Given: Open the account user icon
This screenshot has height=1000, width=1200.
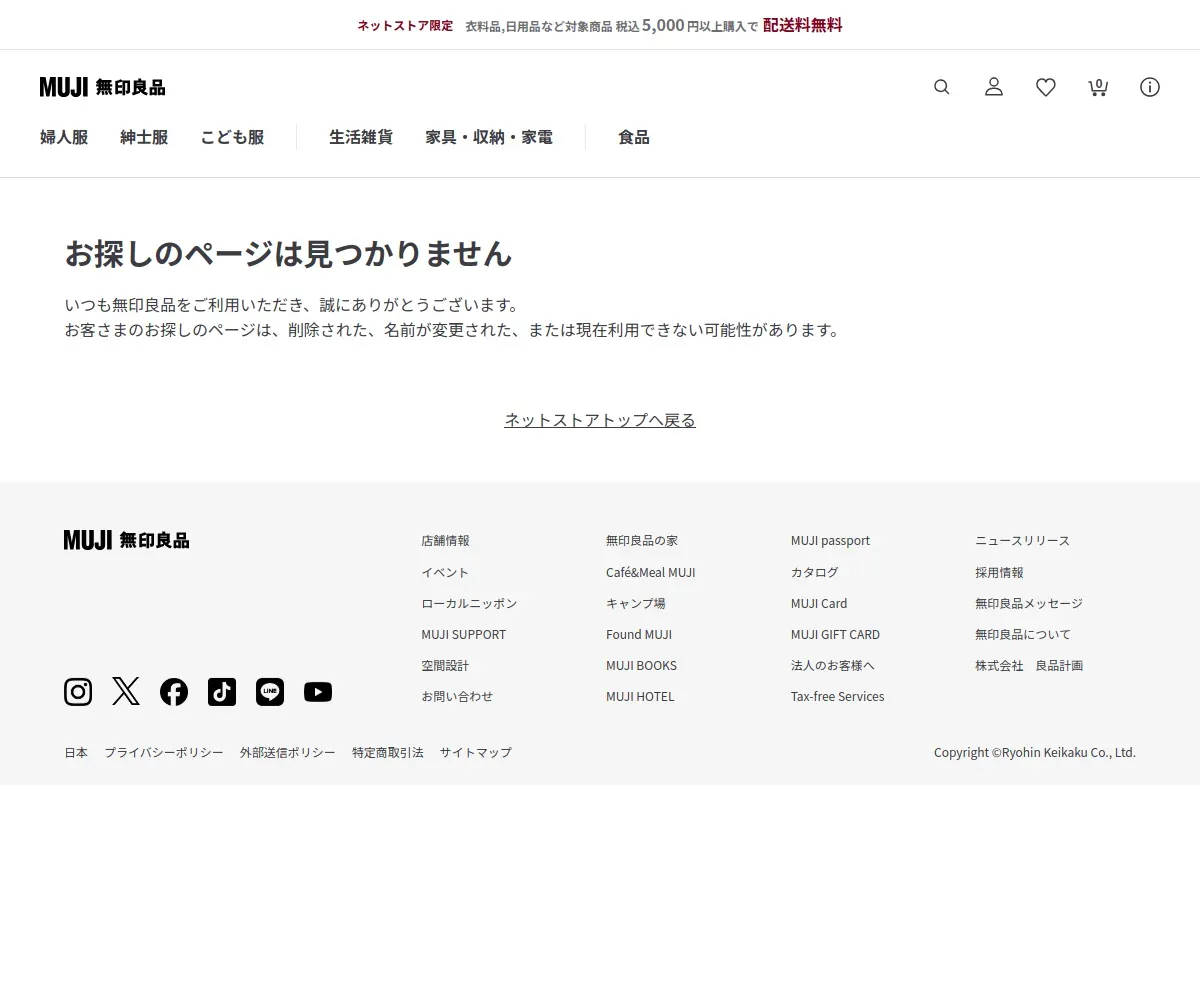Looking at the screenshot, I should tap(994, 87).
